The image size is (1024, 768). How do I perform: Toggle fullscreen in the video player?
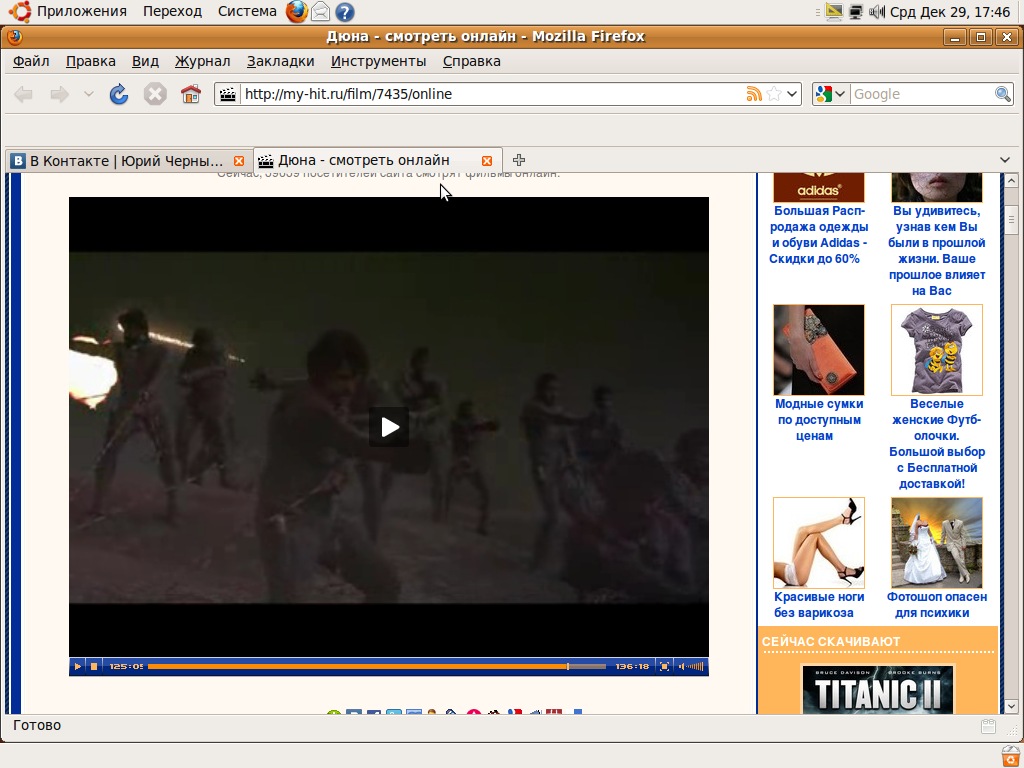click(x=664, y=666)
